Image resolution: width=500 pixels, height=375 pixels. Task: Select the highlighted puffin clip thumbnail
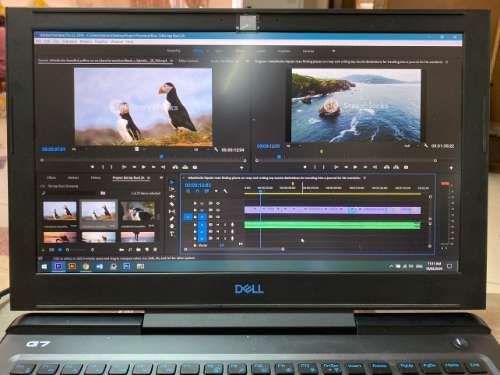point(99,214)
